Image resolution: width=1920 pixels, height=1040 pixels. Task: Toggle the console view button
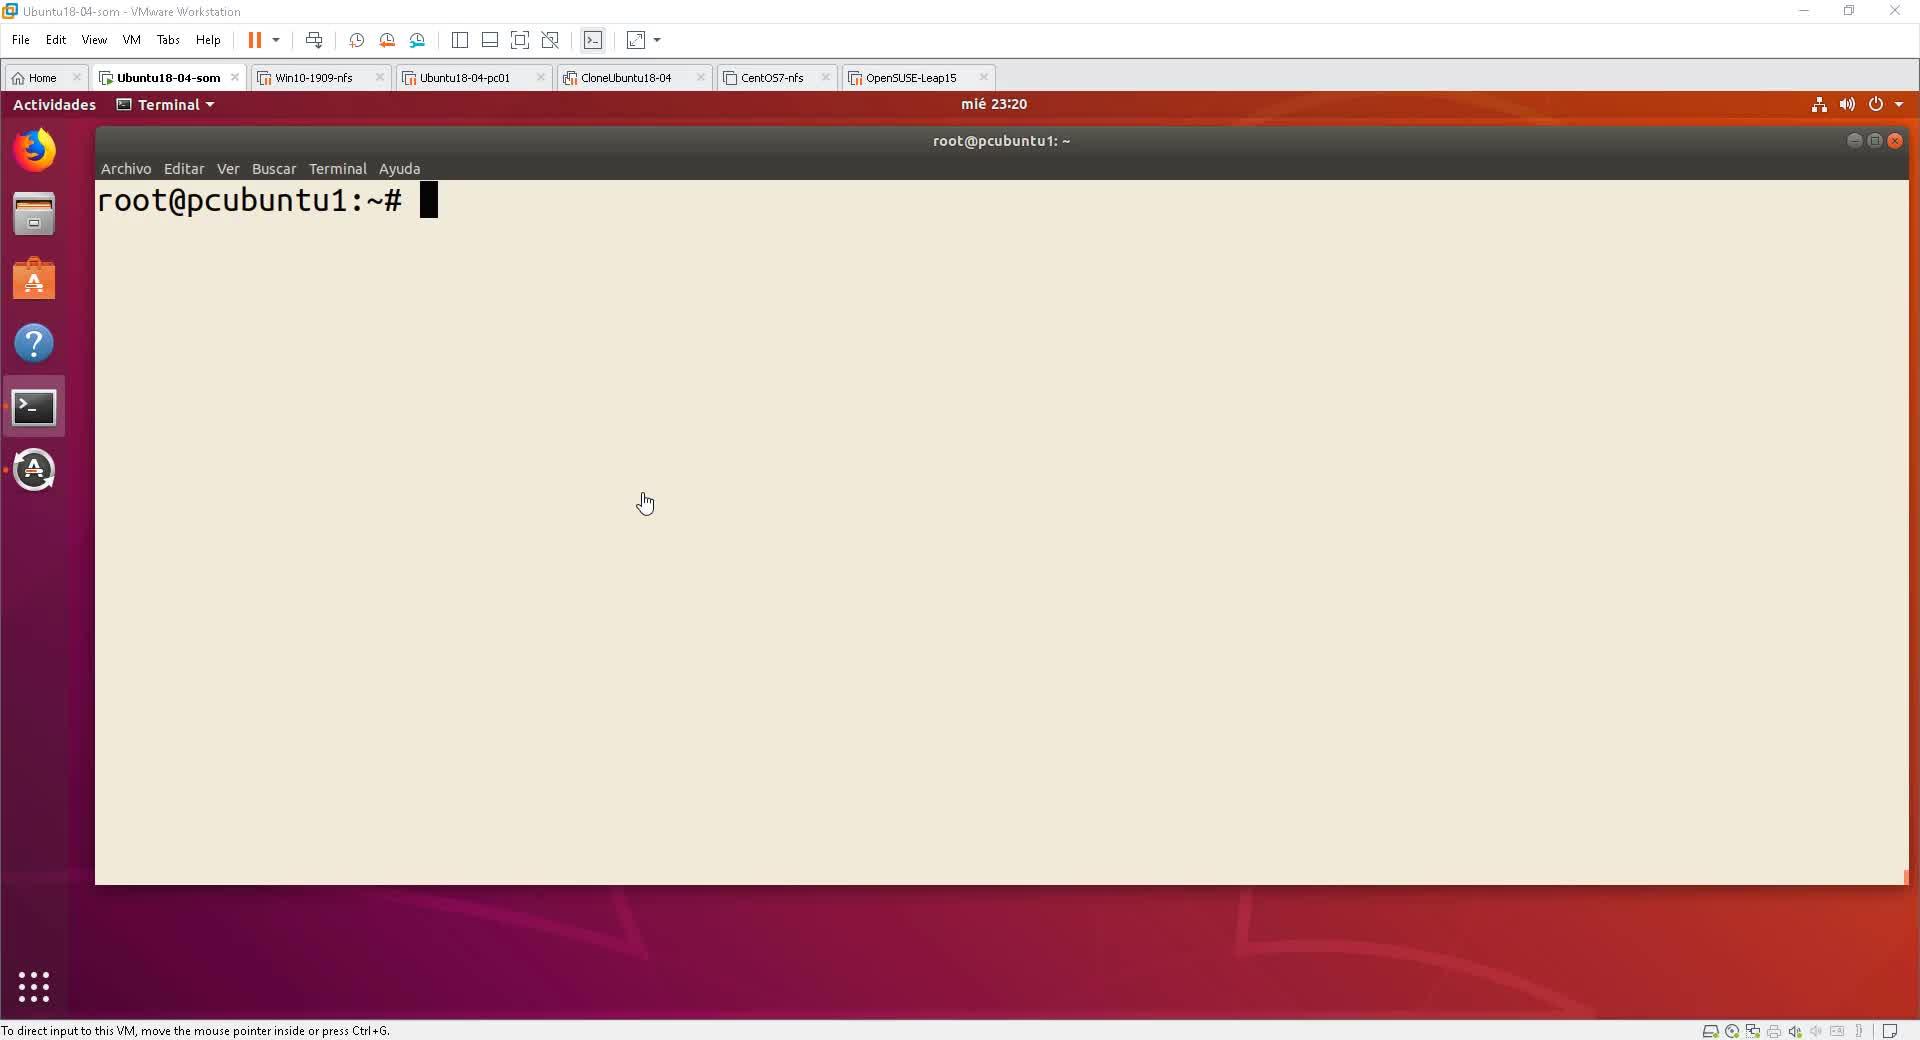point(593,40)
